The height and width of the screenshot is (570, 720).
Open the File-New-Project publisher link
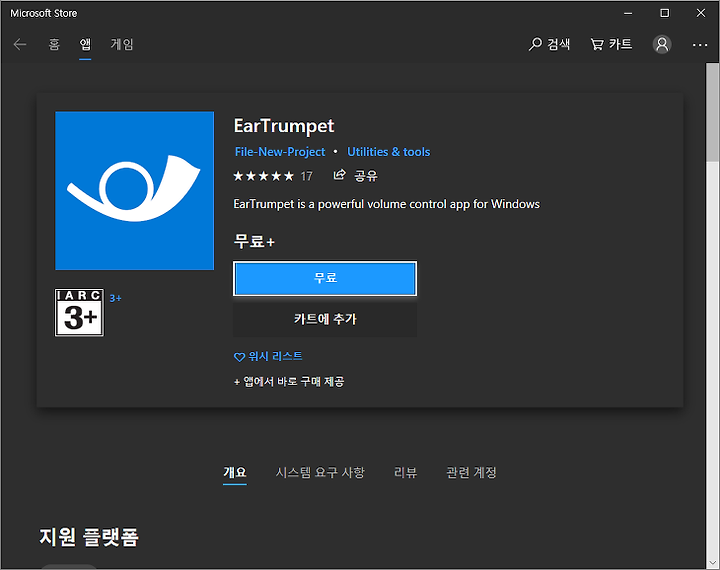pos(280,152)
